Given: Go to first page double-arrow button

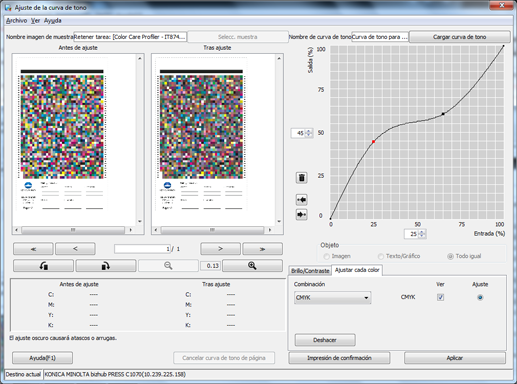Looking at the screenshot, I should pos(33,249).
